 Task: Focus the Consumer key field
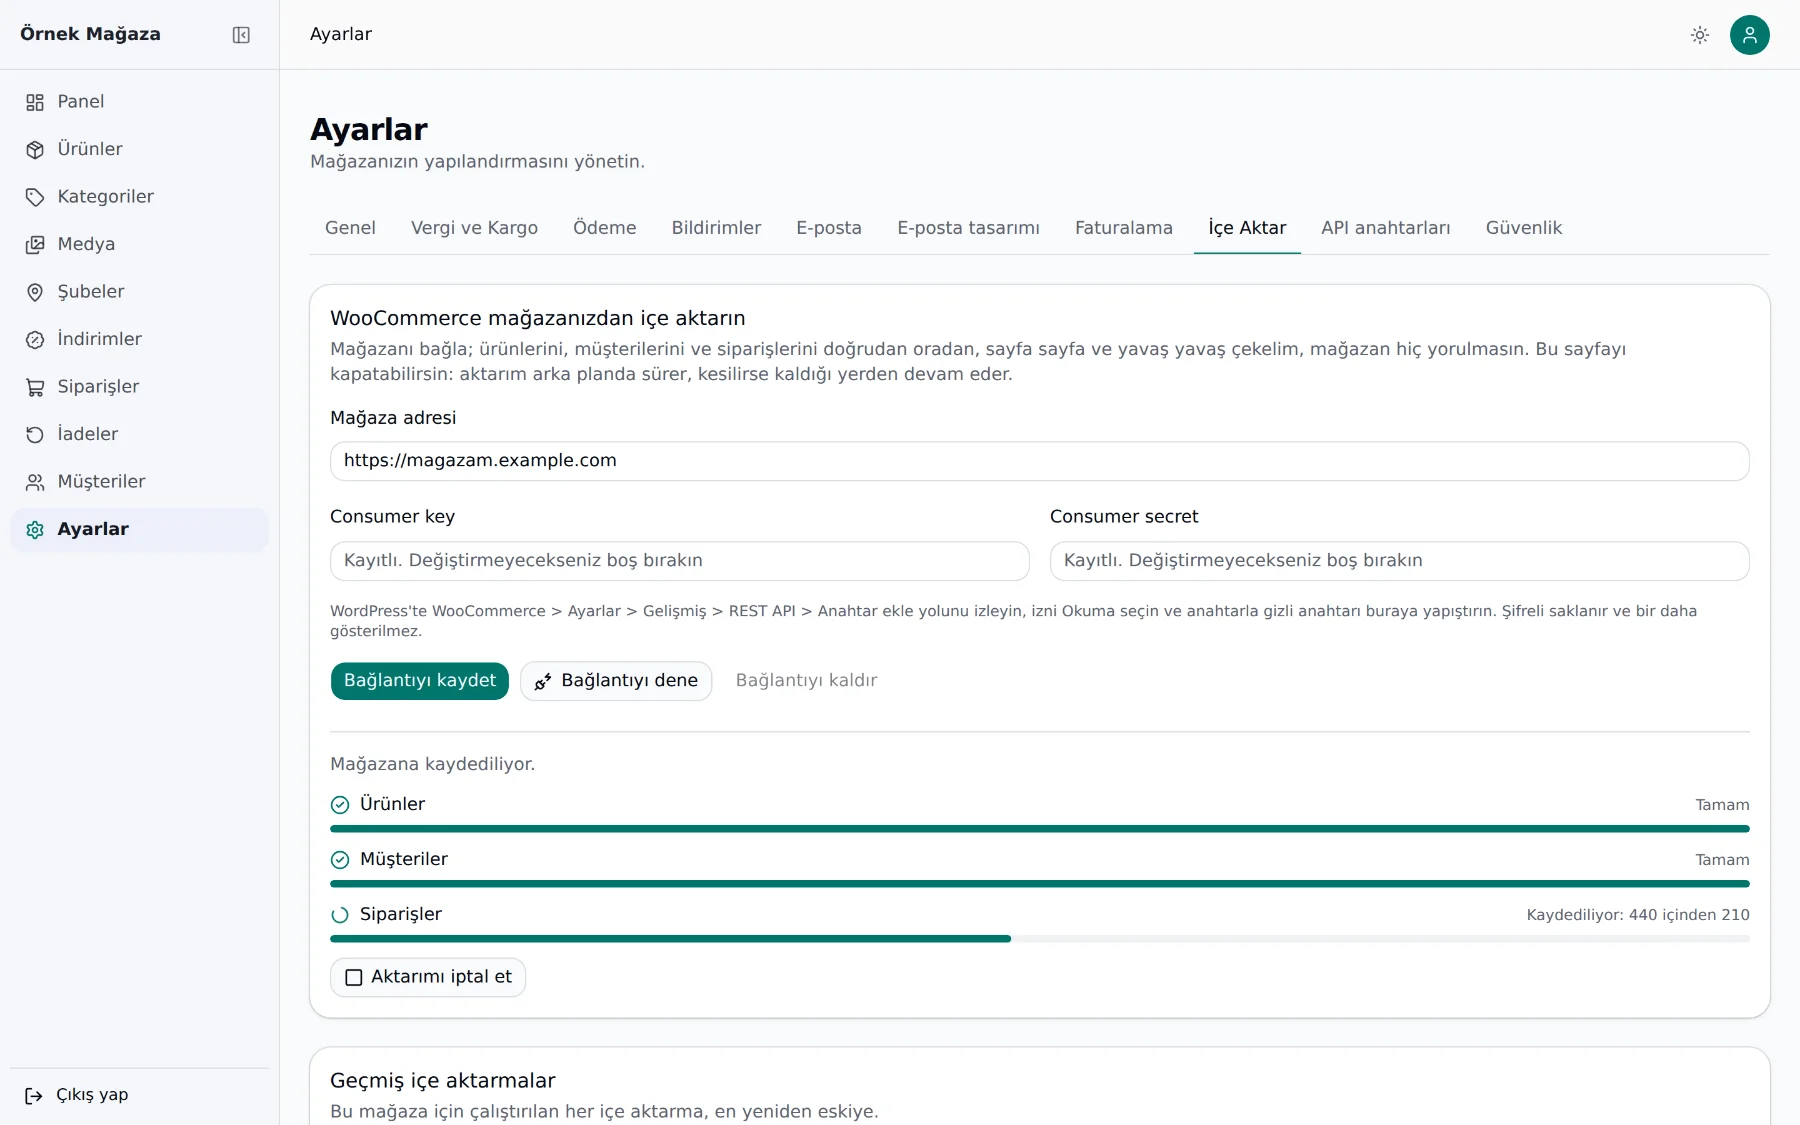point(680,561)
